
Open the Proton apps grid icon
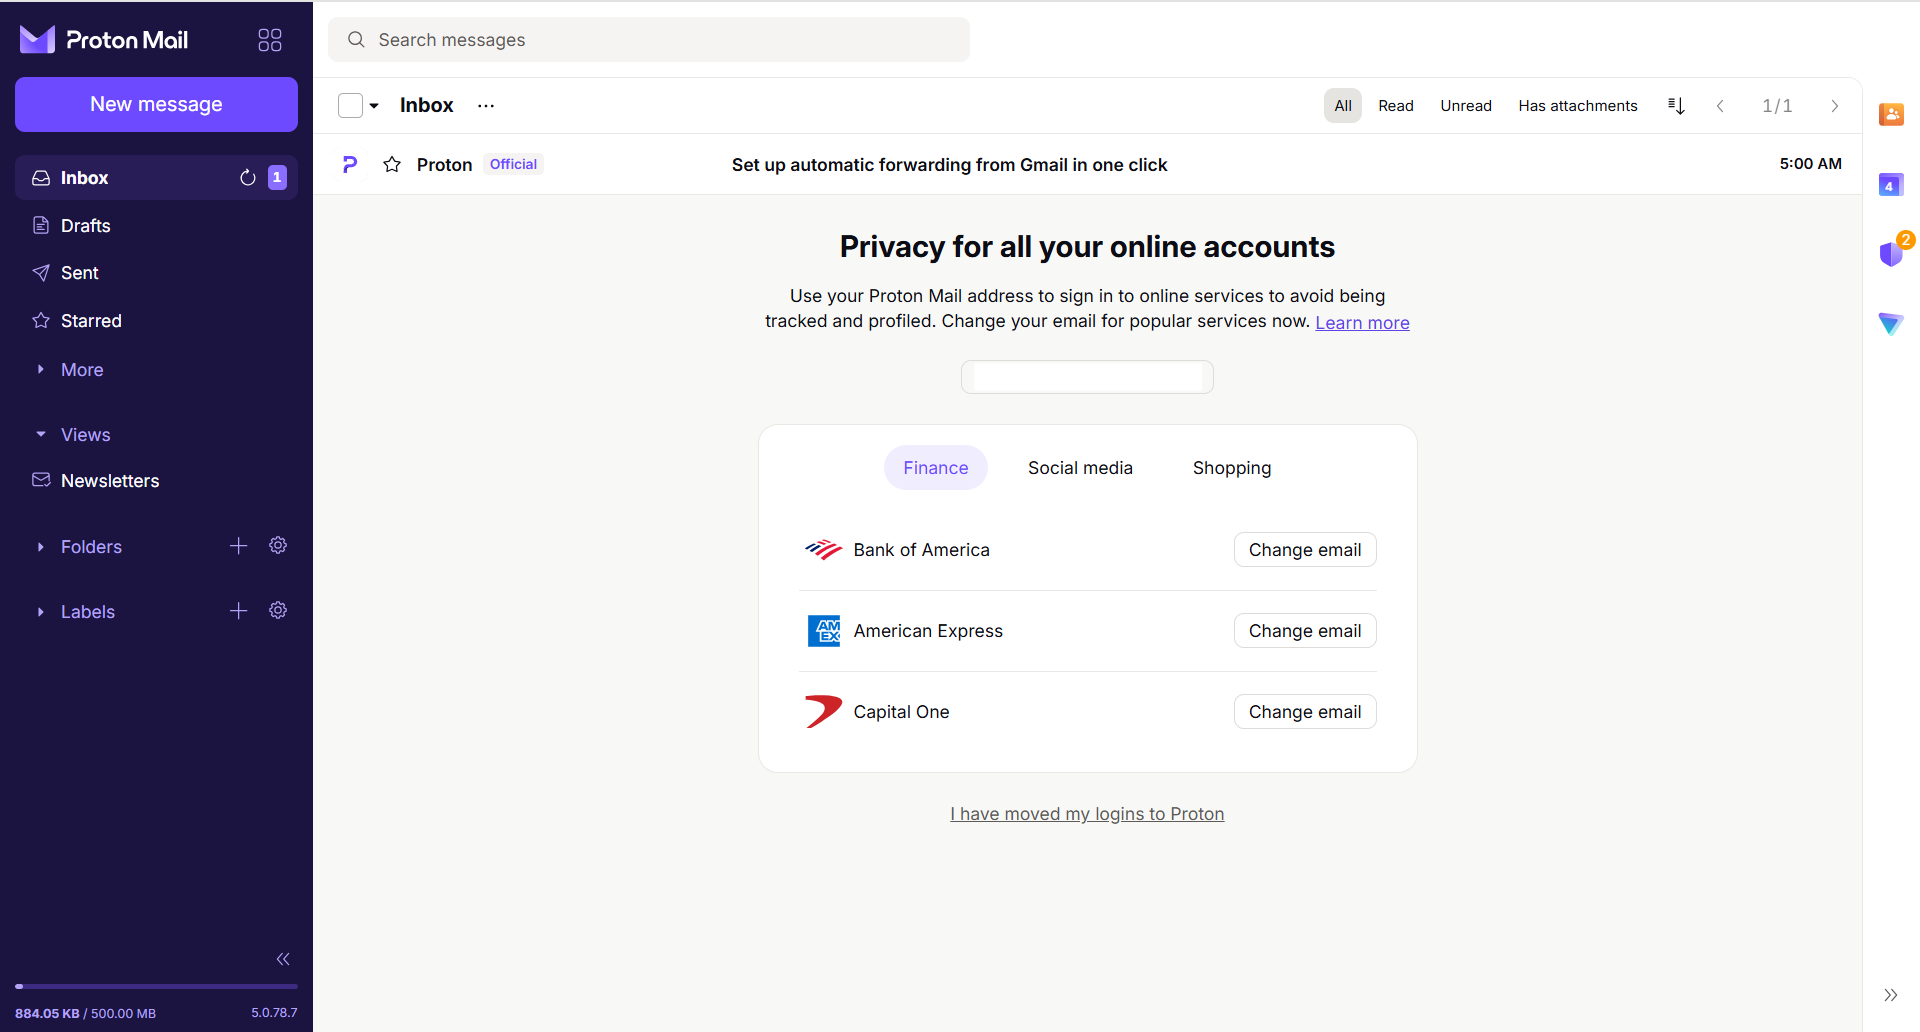[270, 40]
